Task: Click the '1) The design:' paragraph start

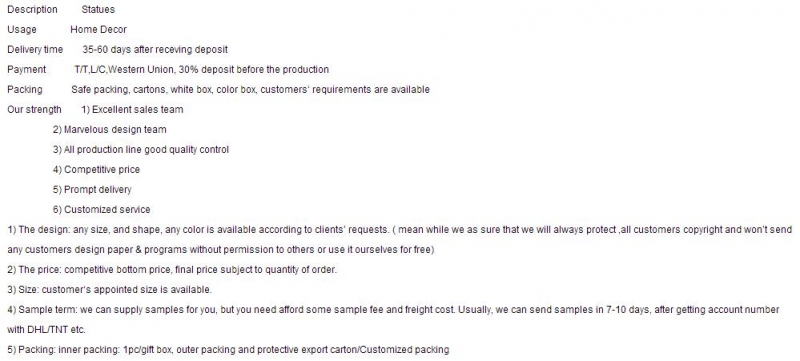Action: 39,229
